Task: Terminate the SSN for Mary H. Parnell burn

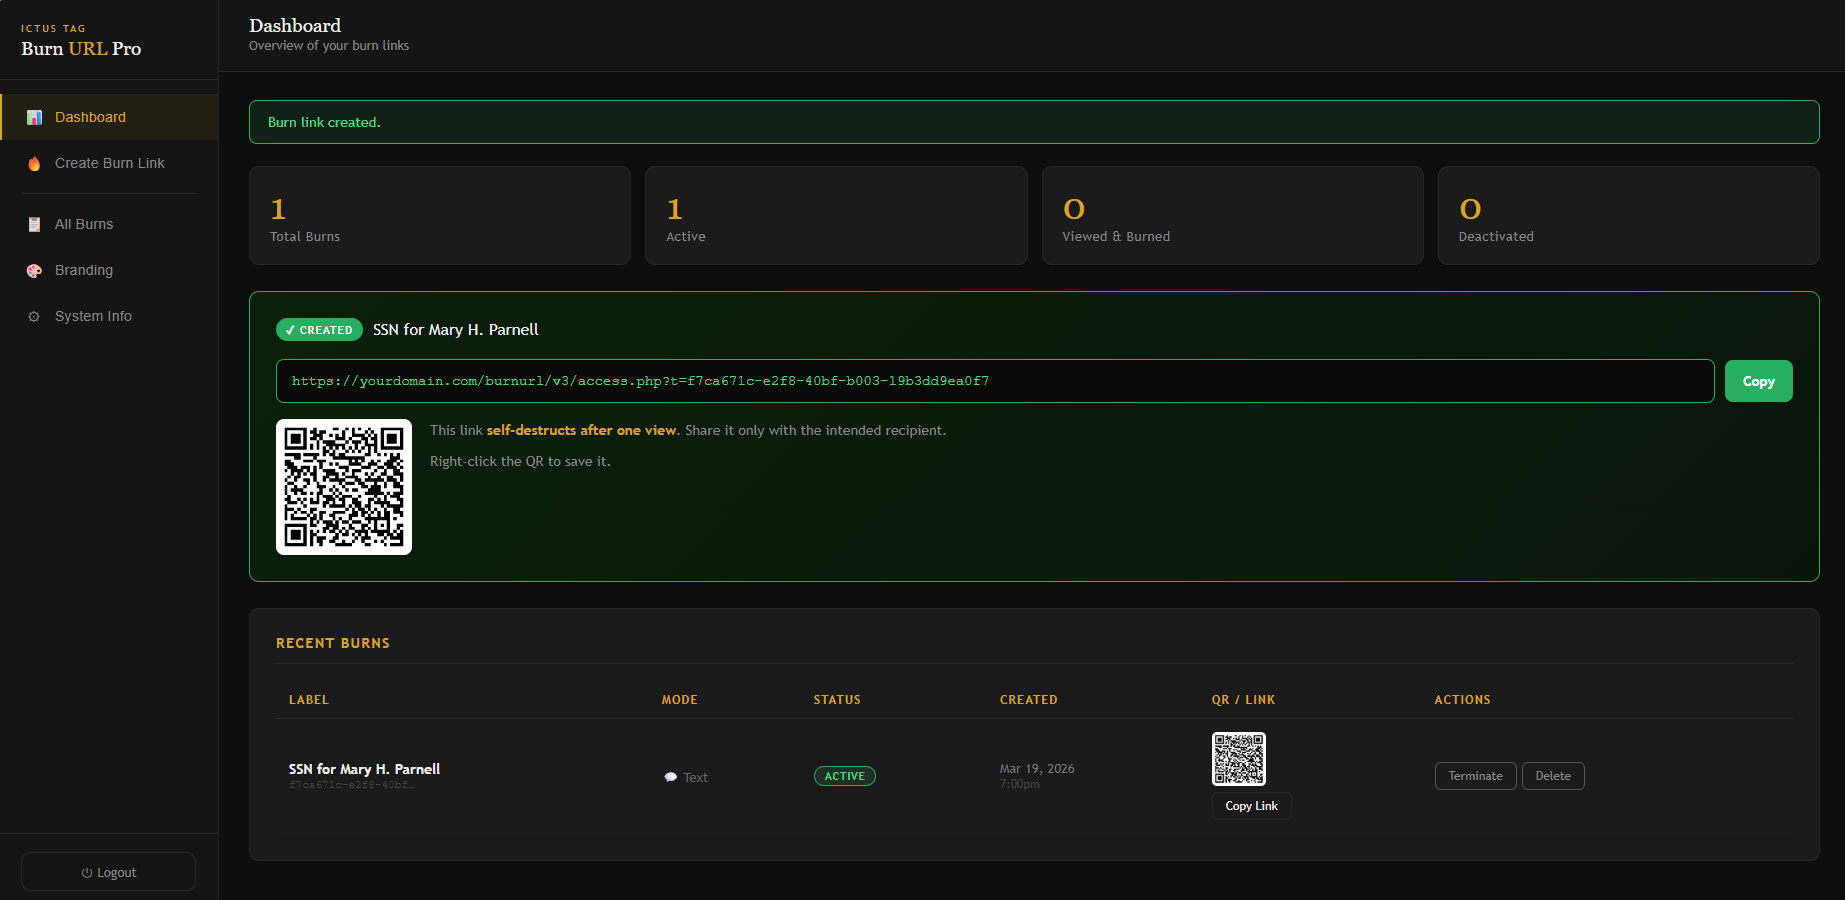Action: click(1475, 776)
